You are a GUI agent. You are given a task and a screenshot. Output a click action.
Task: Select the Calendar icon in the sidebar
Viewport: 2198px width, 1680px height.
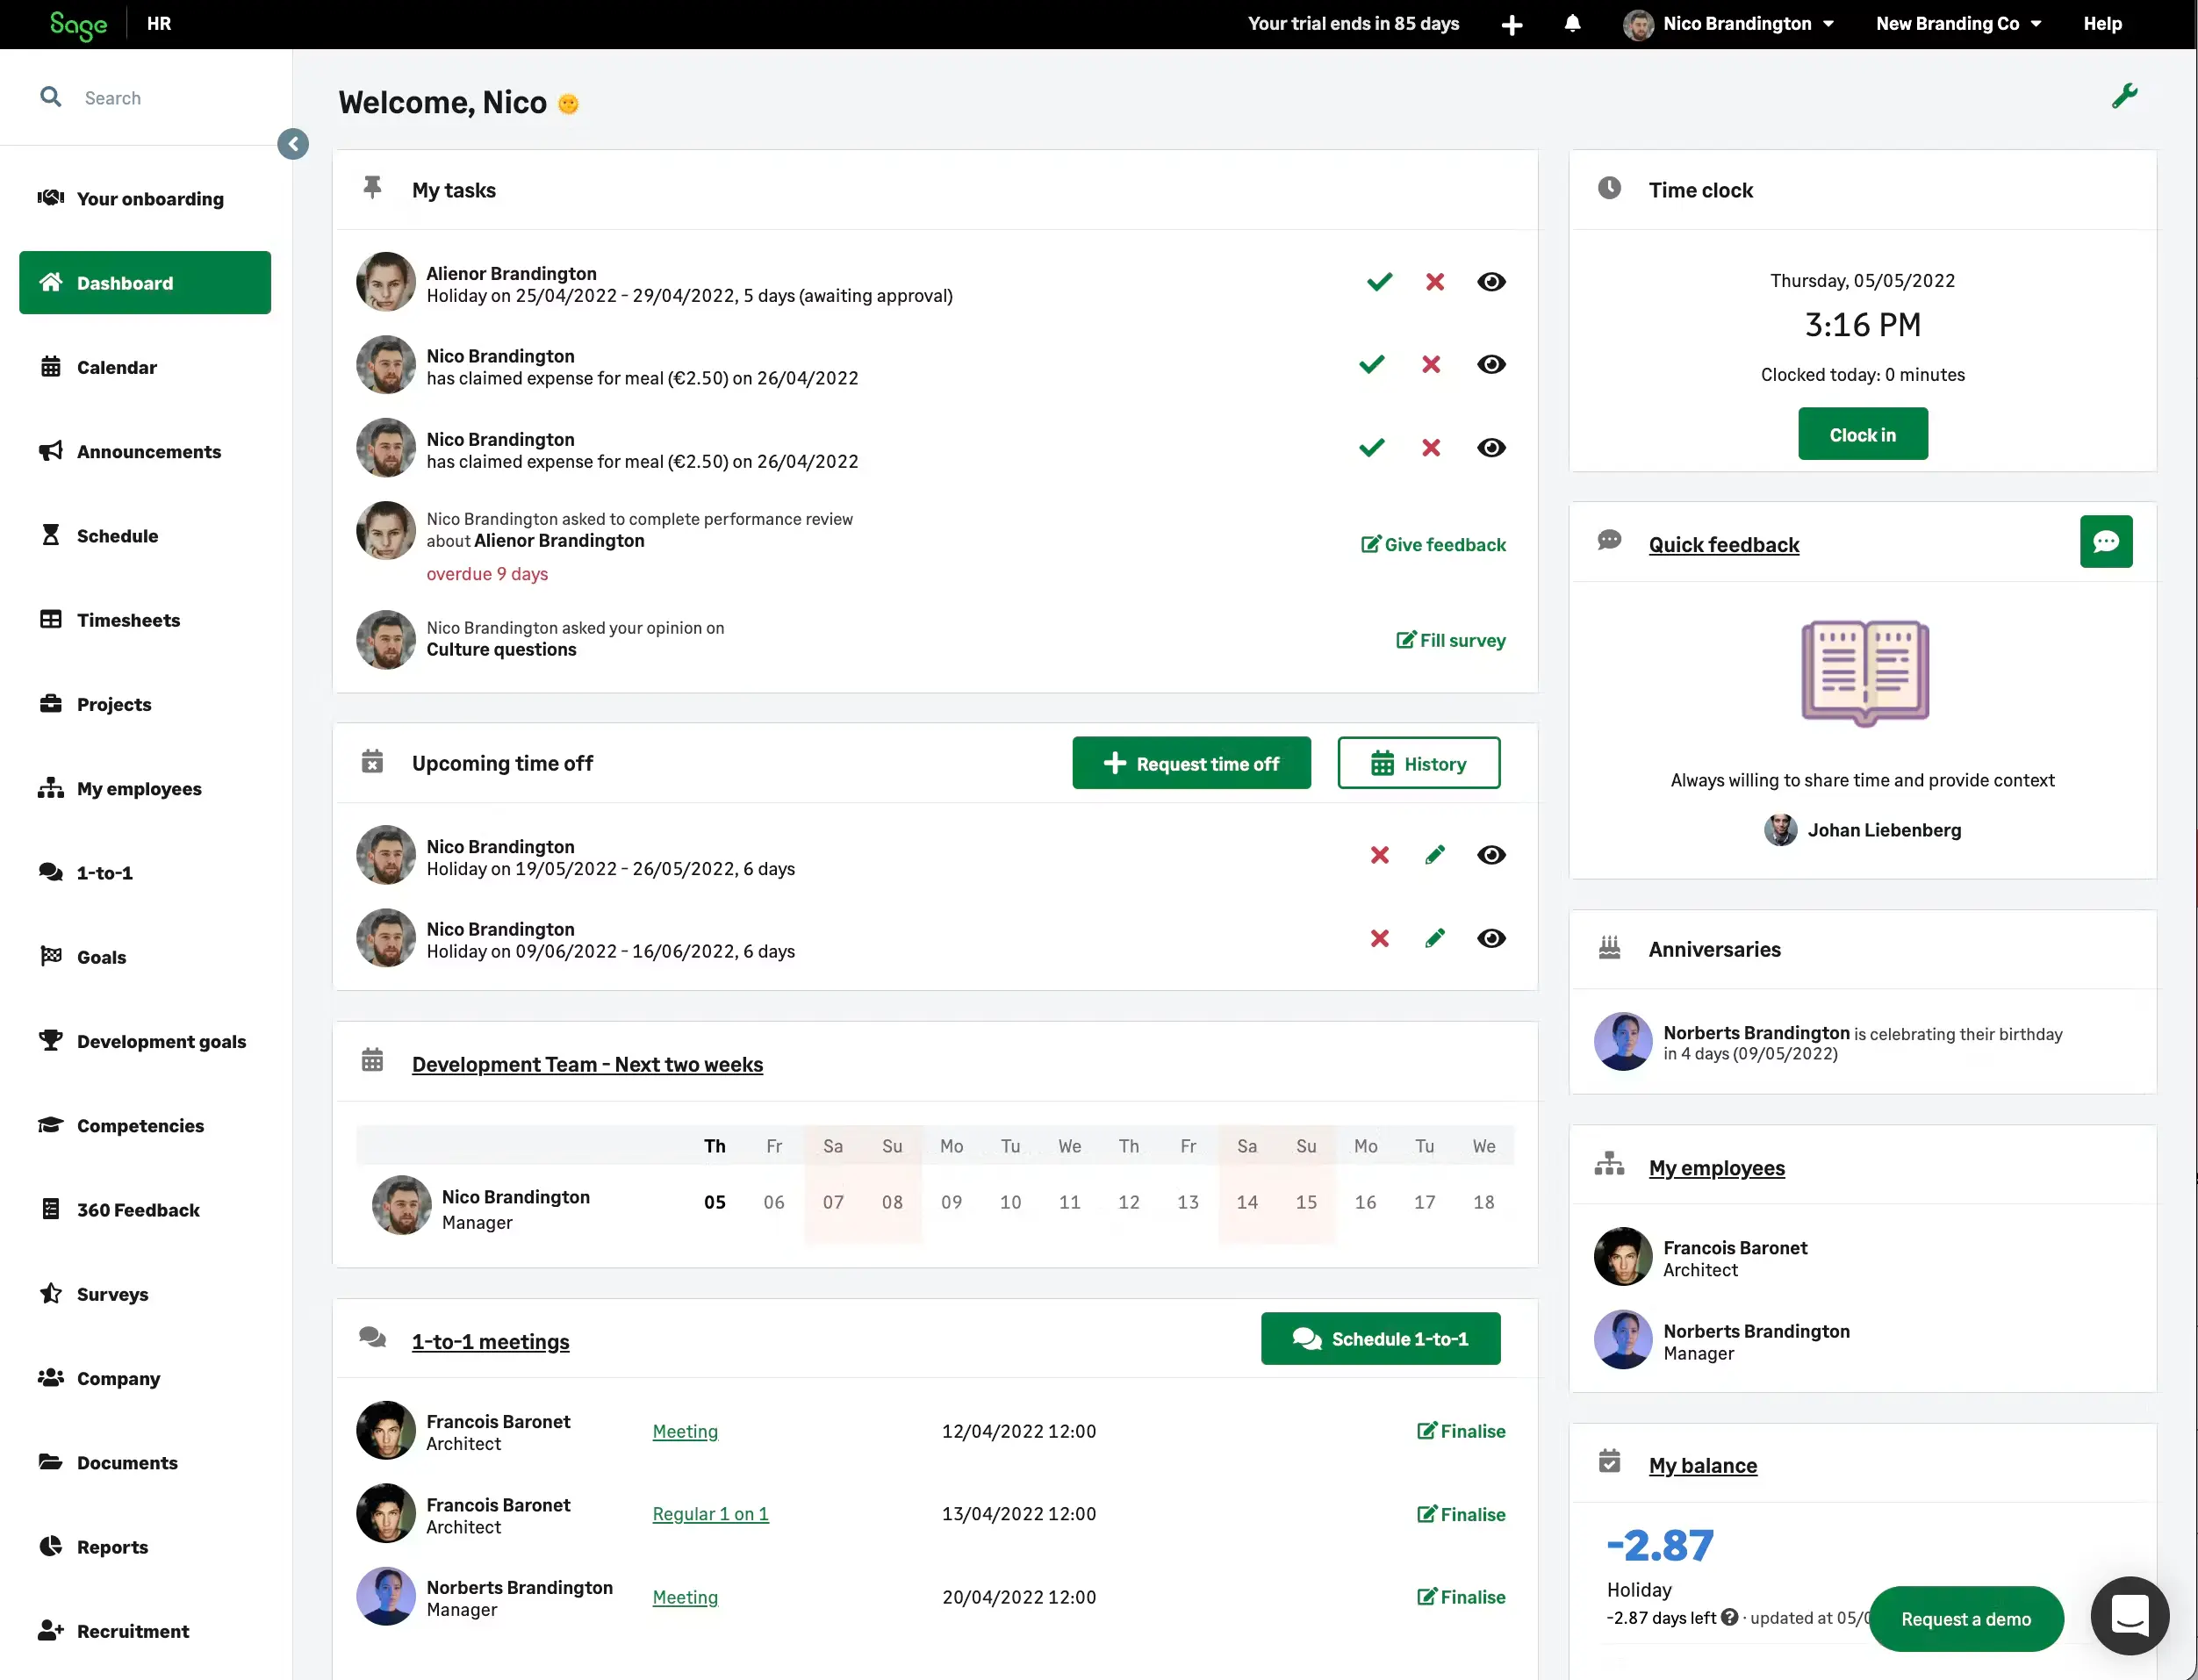[x=51, y=367]
